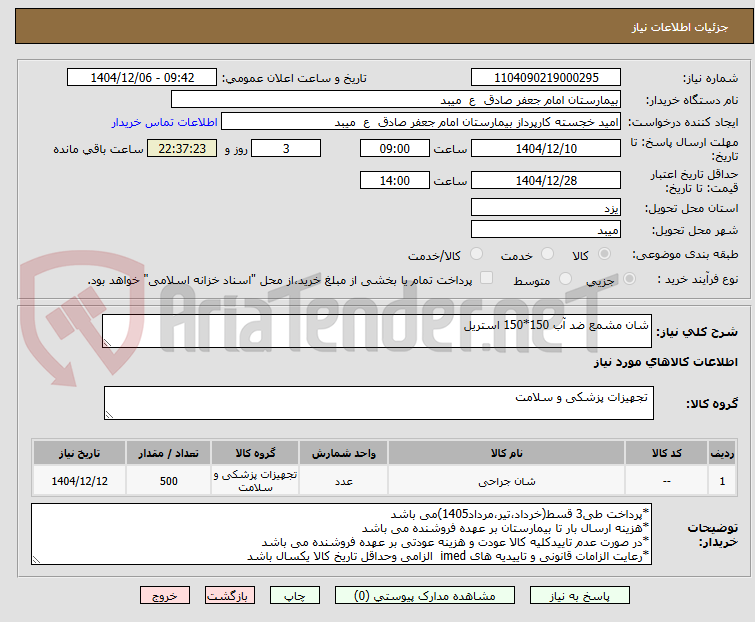755x622 pixels.
Task: Click the نام کالا column header
Action: [x=507, y=453]
